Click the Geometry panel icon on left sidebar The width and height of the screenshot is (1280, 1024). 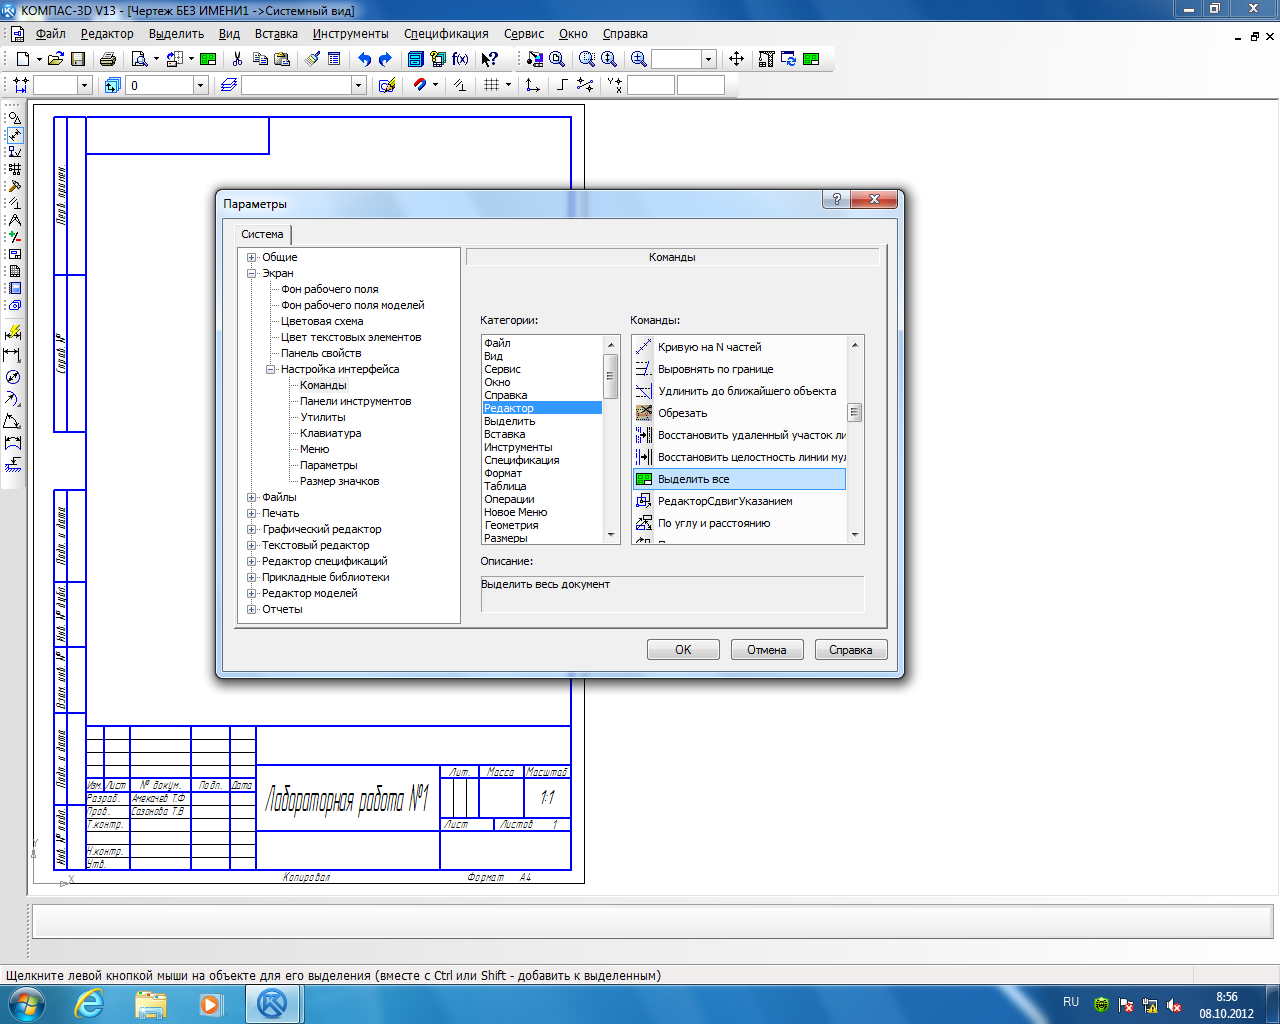pos(14,118)
